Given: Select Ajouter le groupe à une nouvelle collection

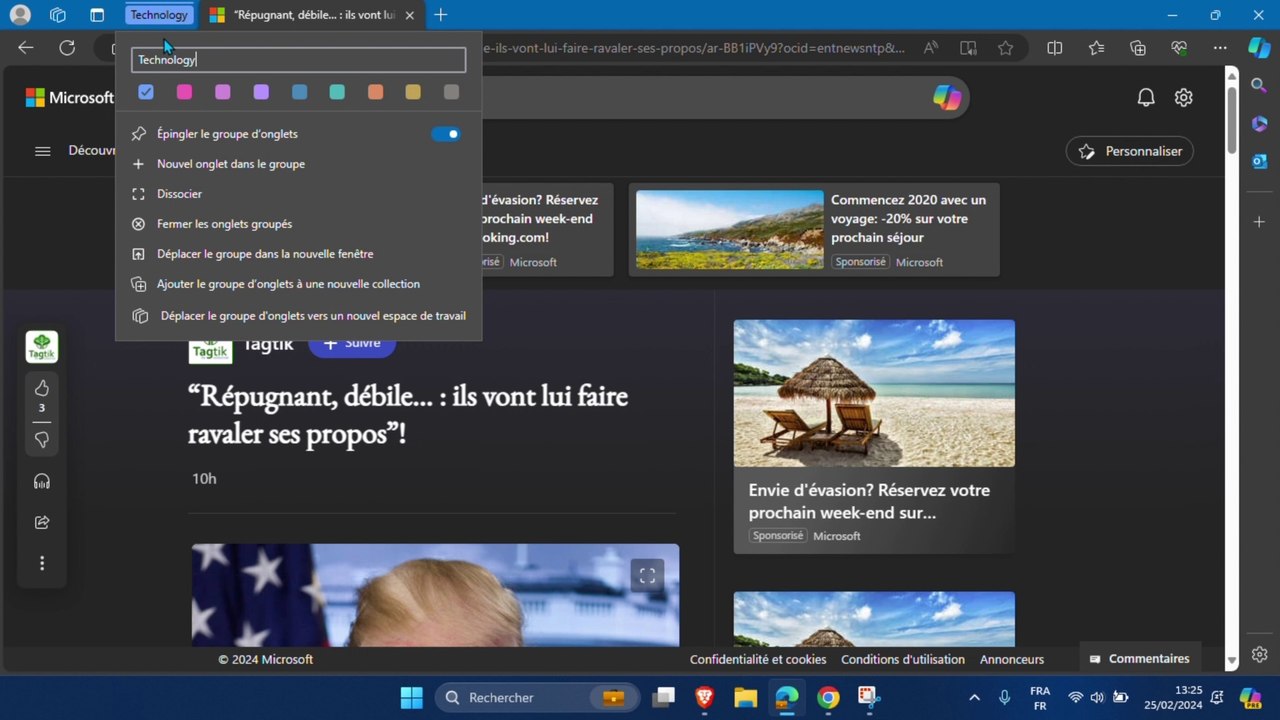Looking at the screenshot, I should click(298, 284).
